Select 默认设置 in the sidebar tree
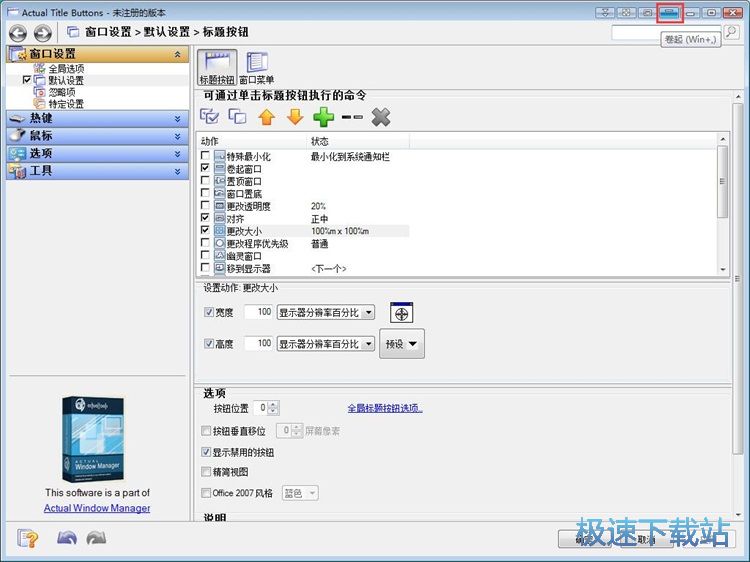The height and width of the screenshot is (562, 750). click(x=66, y=80)
